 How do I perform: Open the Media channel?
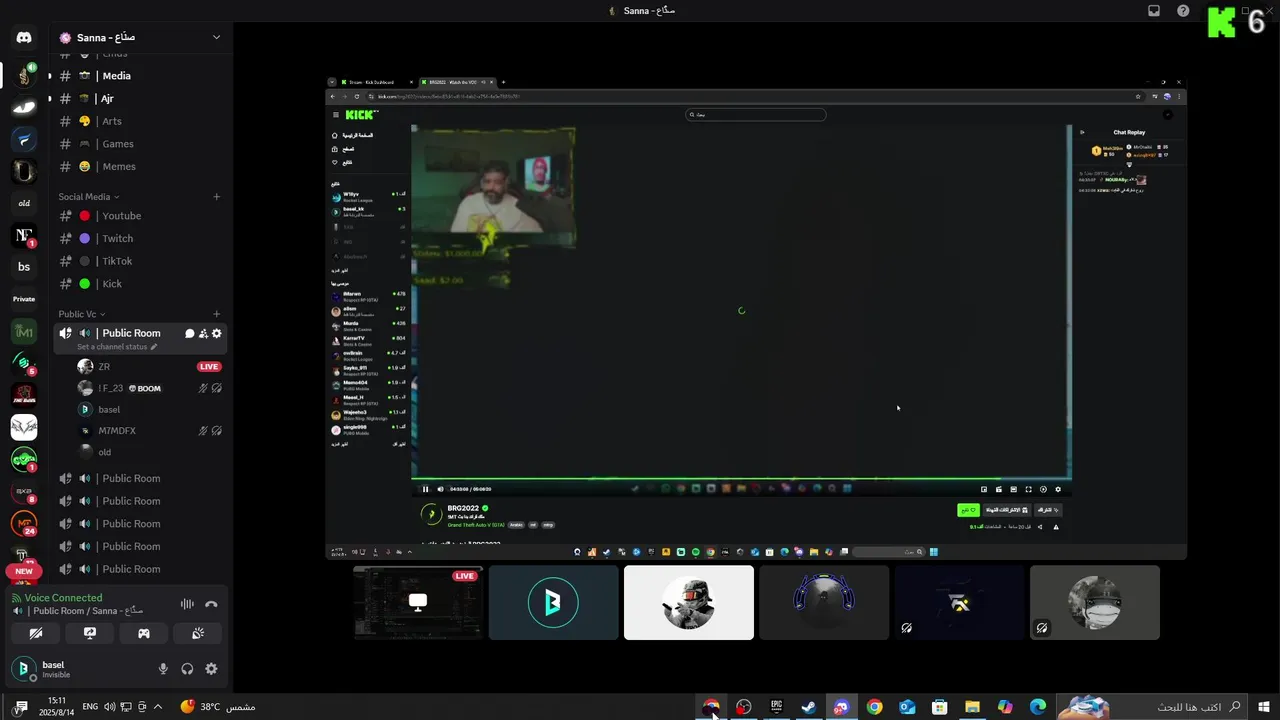pyautogui.click(x=140, y=76)
